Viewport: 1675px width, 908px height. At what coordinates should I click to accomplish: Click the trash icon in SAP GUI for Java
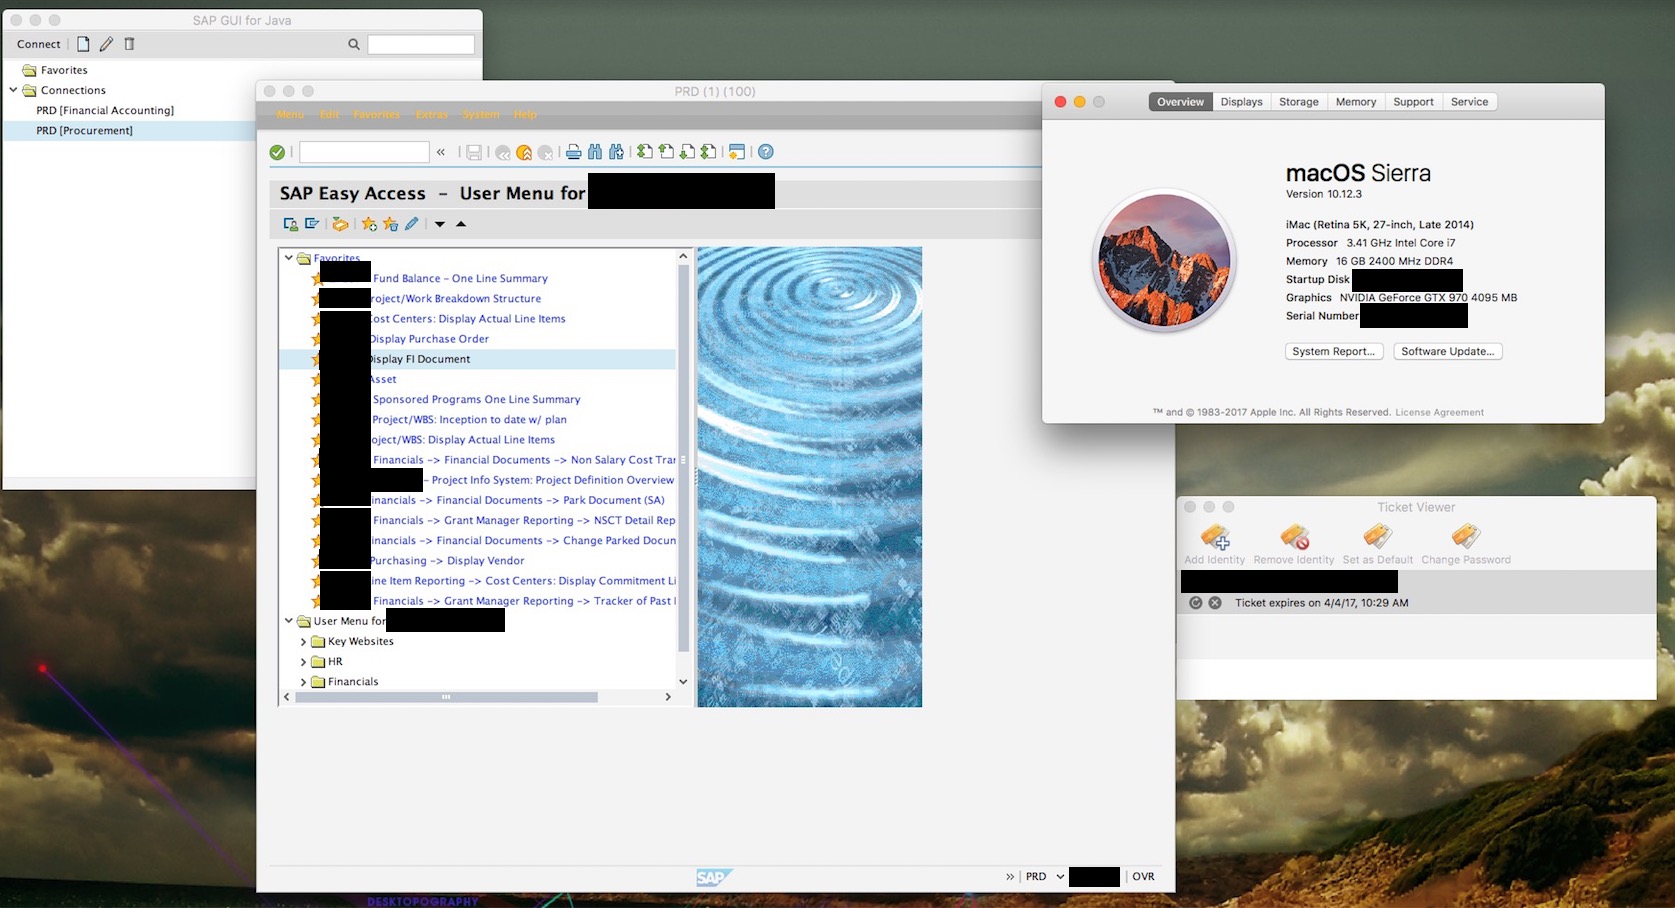click(x=129, y=44)
